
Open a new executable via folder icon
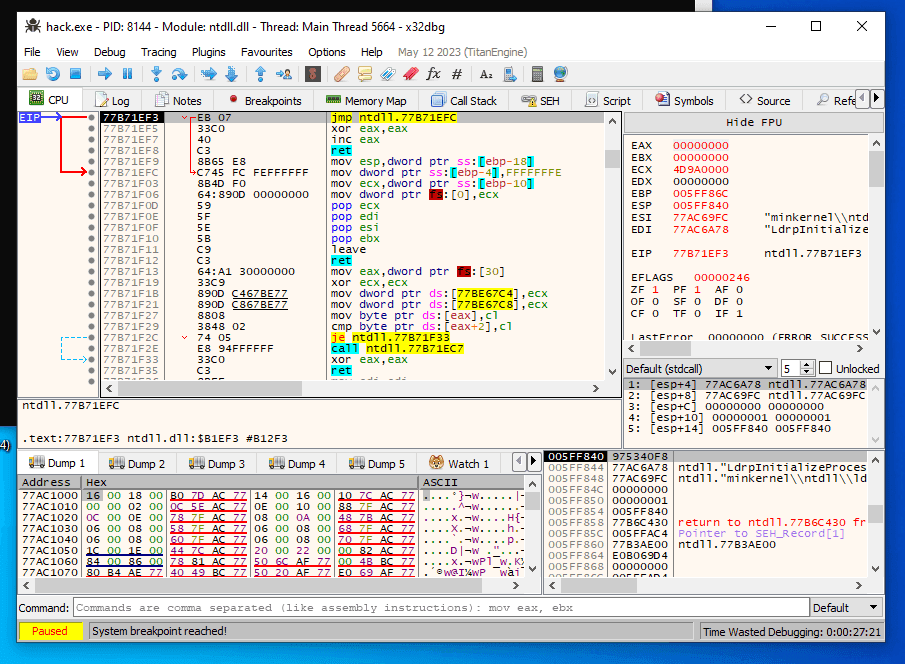[28, 73]
